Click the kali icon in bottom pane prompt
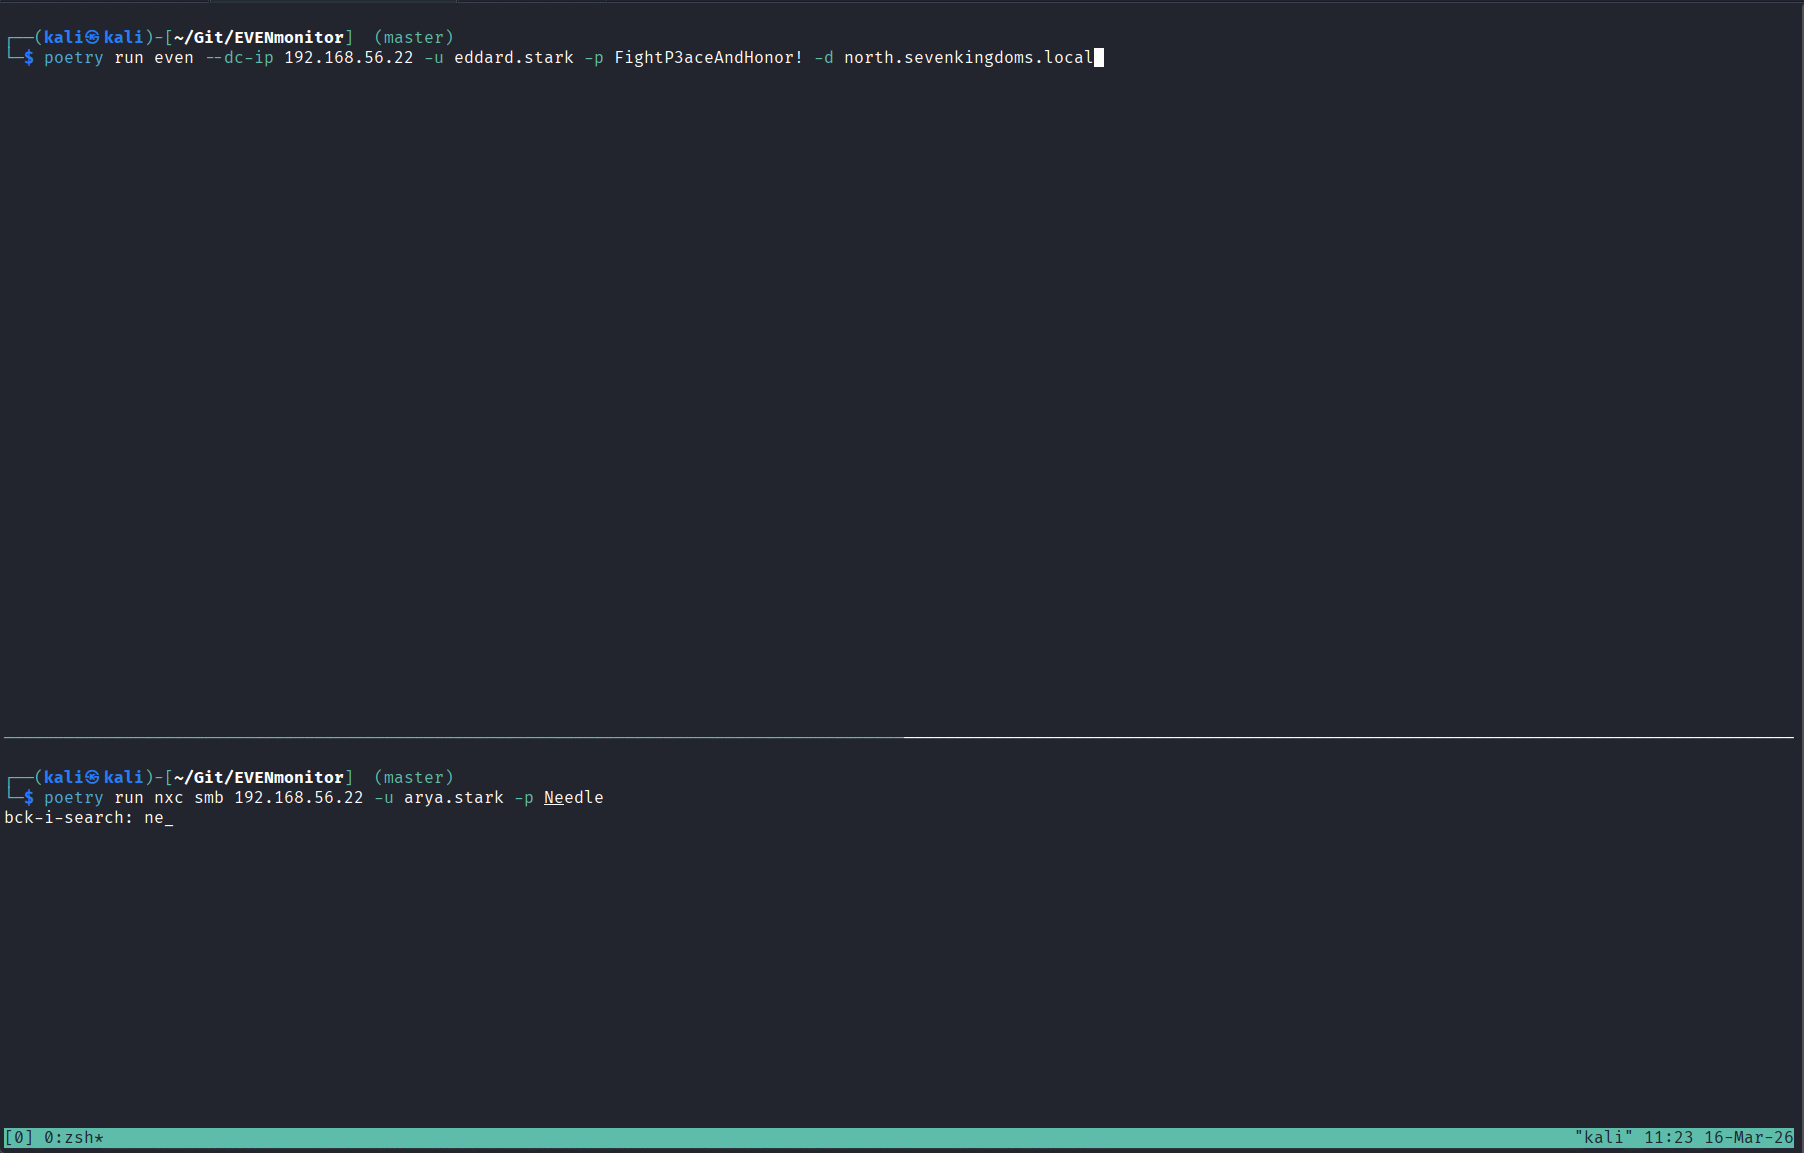Viewport: 1804px width, 1153px height. [x=93, y=777]
